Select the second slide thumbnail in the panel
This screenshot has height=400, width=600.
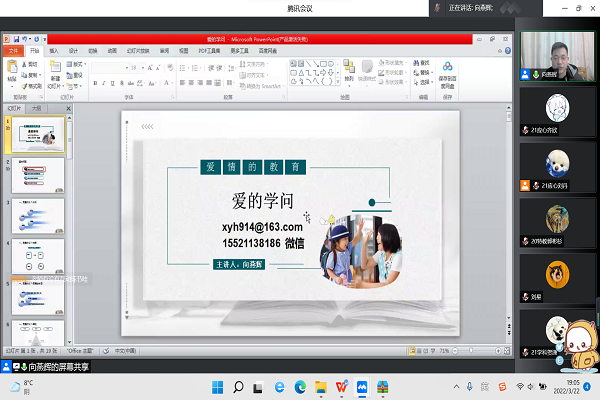click(x=38, y=182)
